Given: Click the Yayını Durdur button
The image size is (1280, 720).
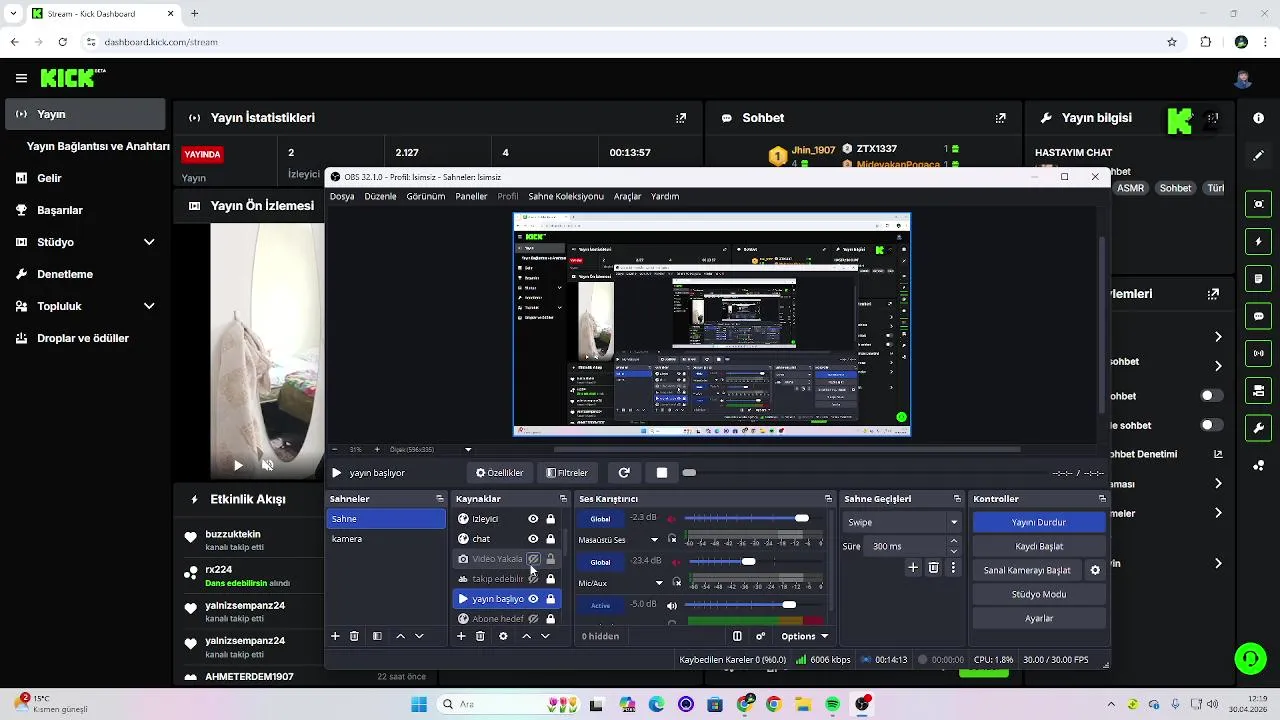Looking at the screenshot, I should click(1038, 522).
